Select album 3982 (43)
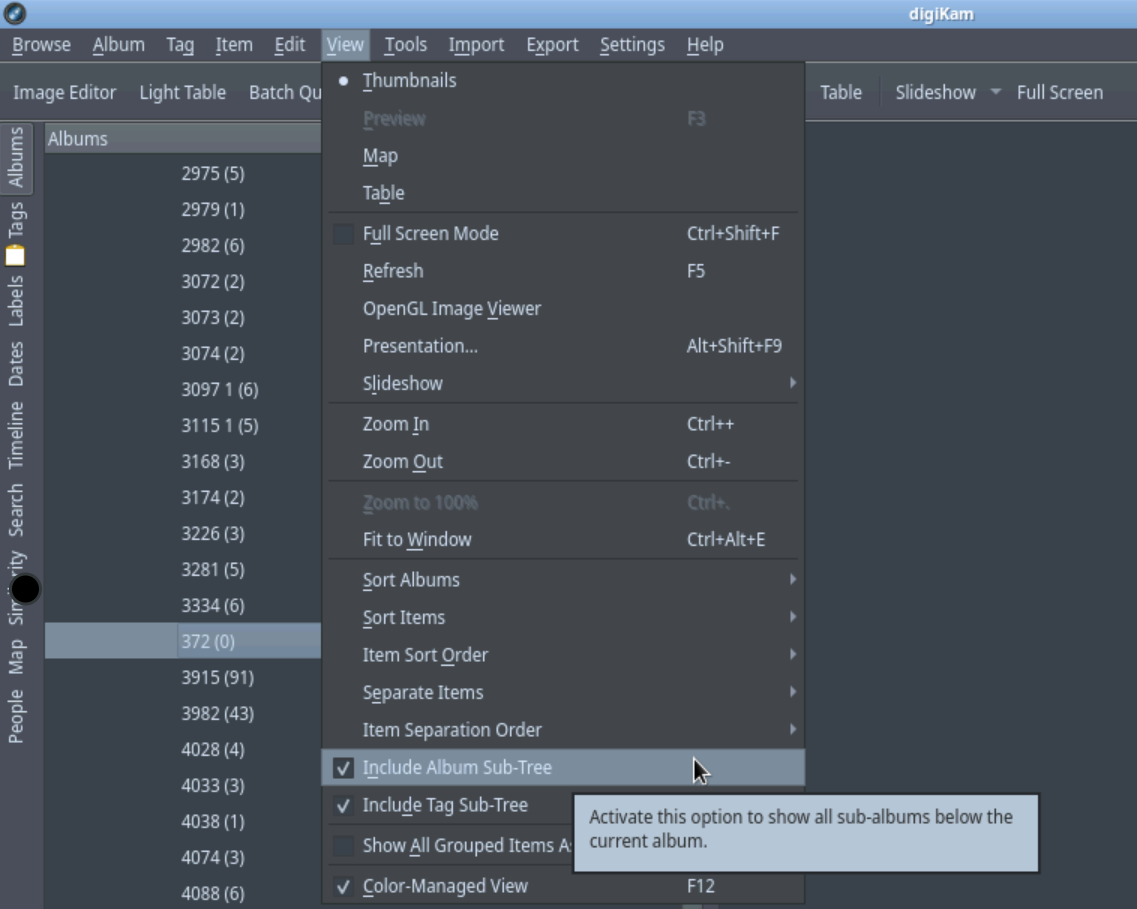Screen dimensions: 1137x909 click(218, 714)
